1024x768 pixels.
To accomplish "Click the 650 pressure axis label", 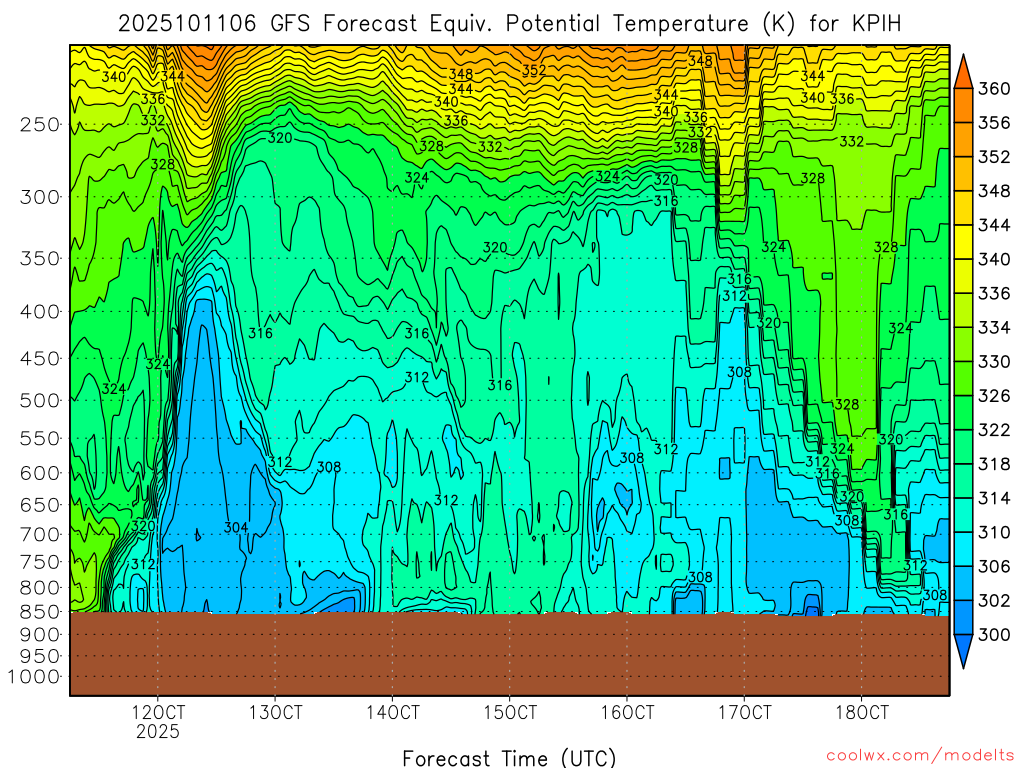I will pyautogui.click(x=40, y=505).
